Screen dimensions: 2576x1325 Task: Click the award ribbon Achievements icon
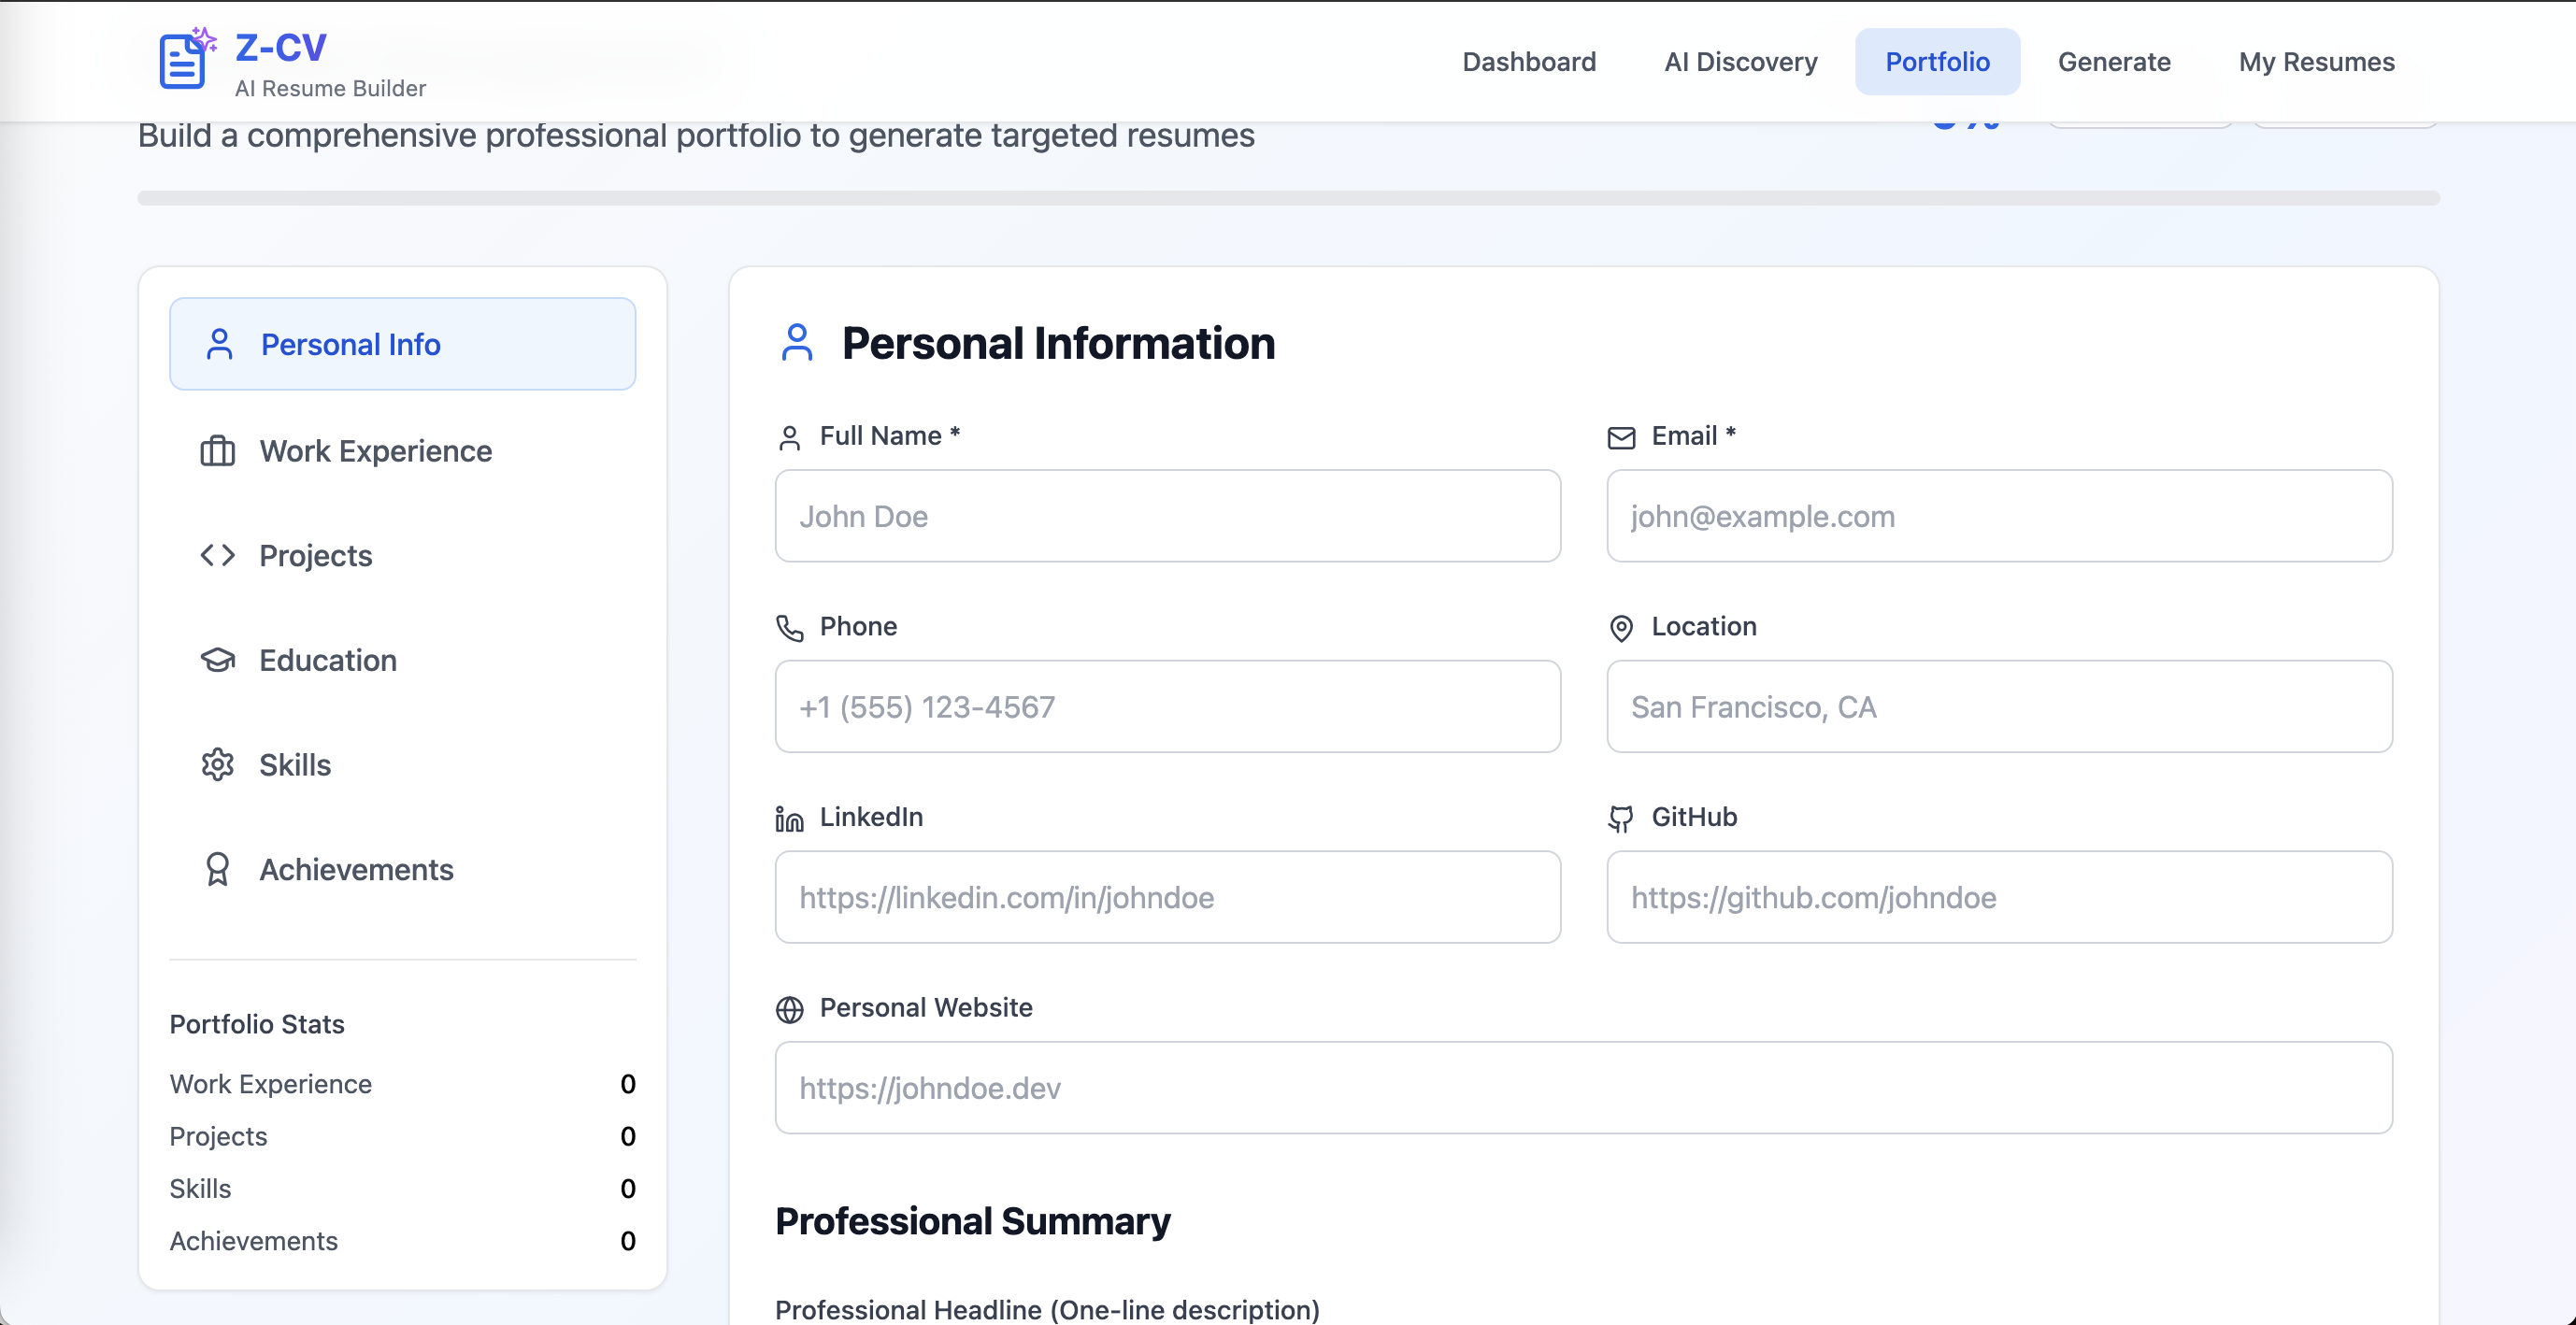pos(217,869)
